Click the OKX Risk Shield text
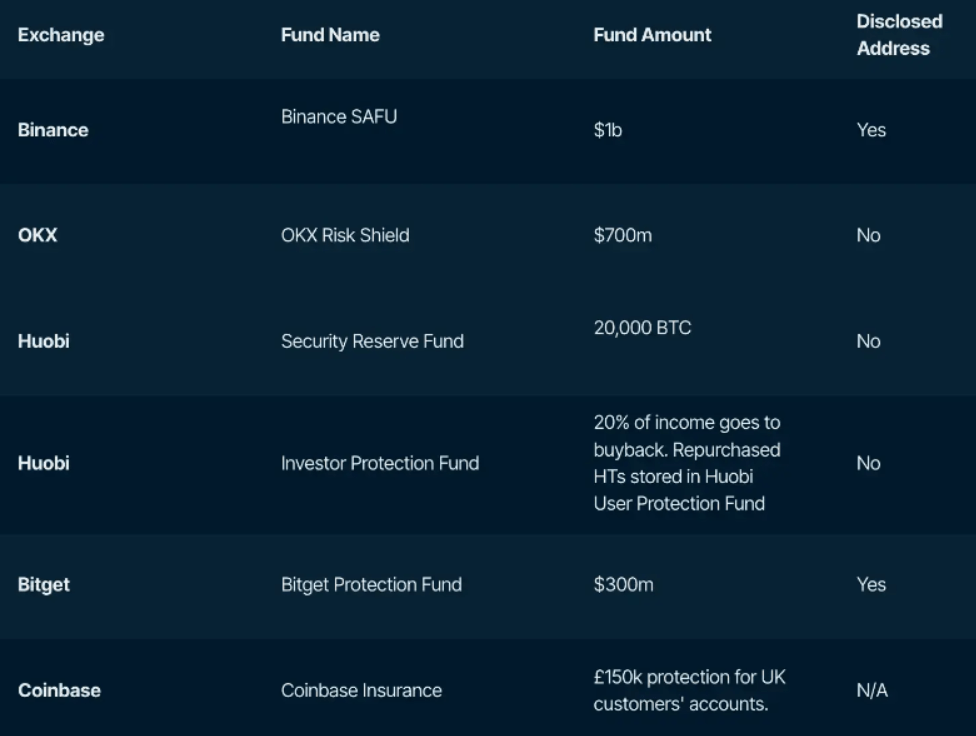 pyautogui.click(x=345, y=236)
